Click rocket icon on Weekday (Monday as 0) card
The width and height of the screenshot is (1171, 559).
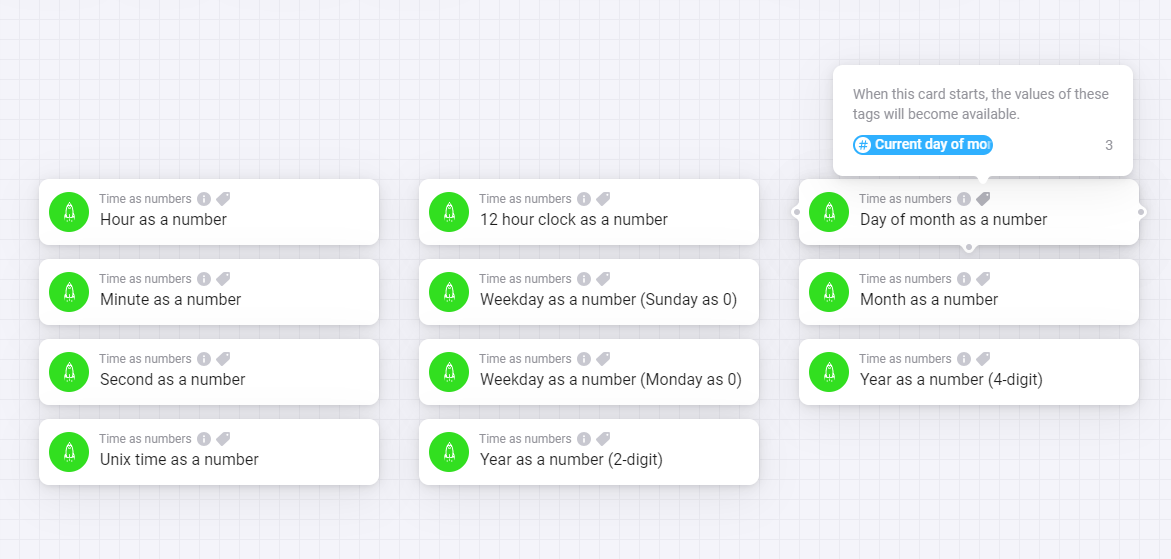coord(449,372)
